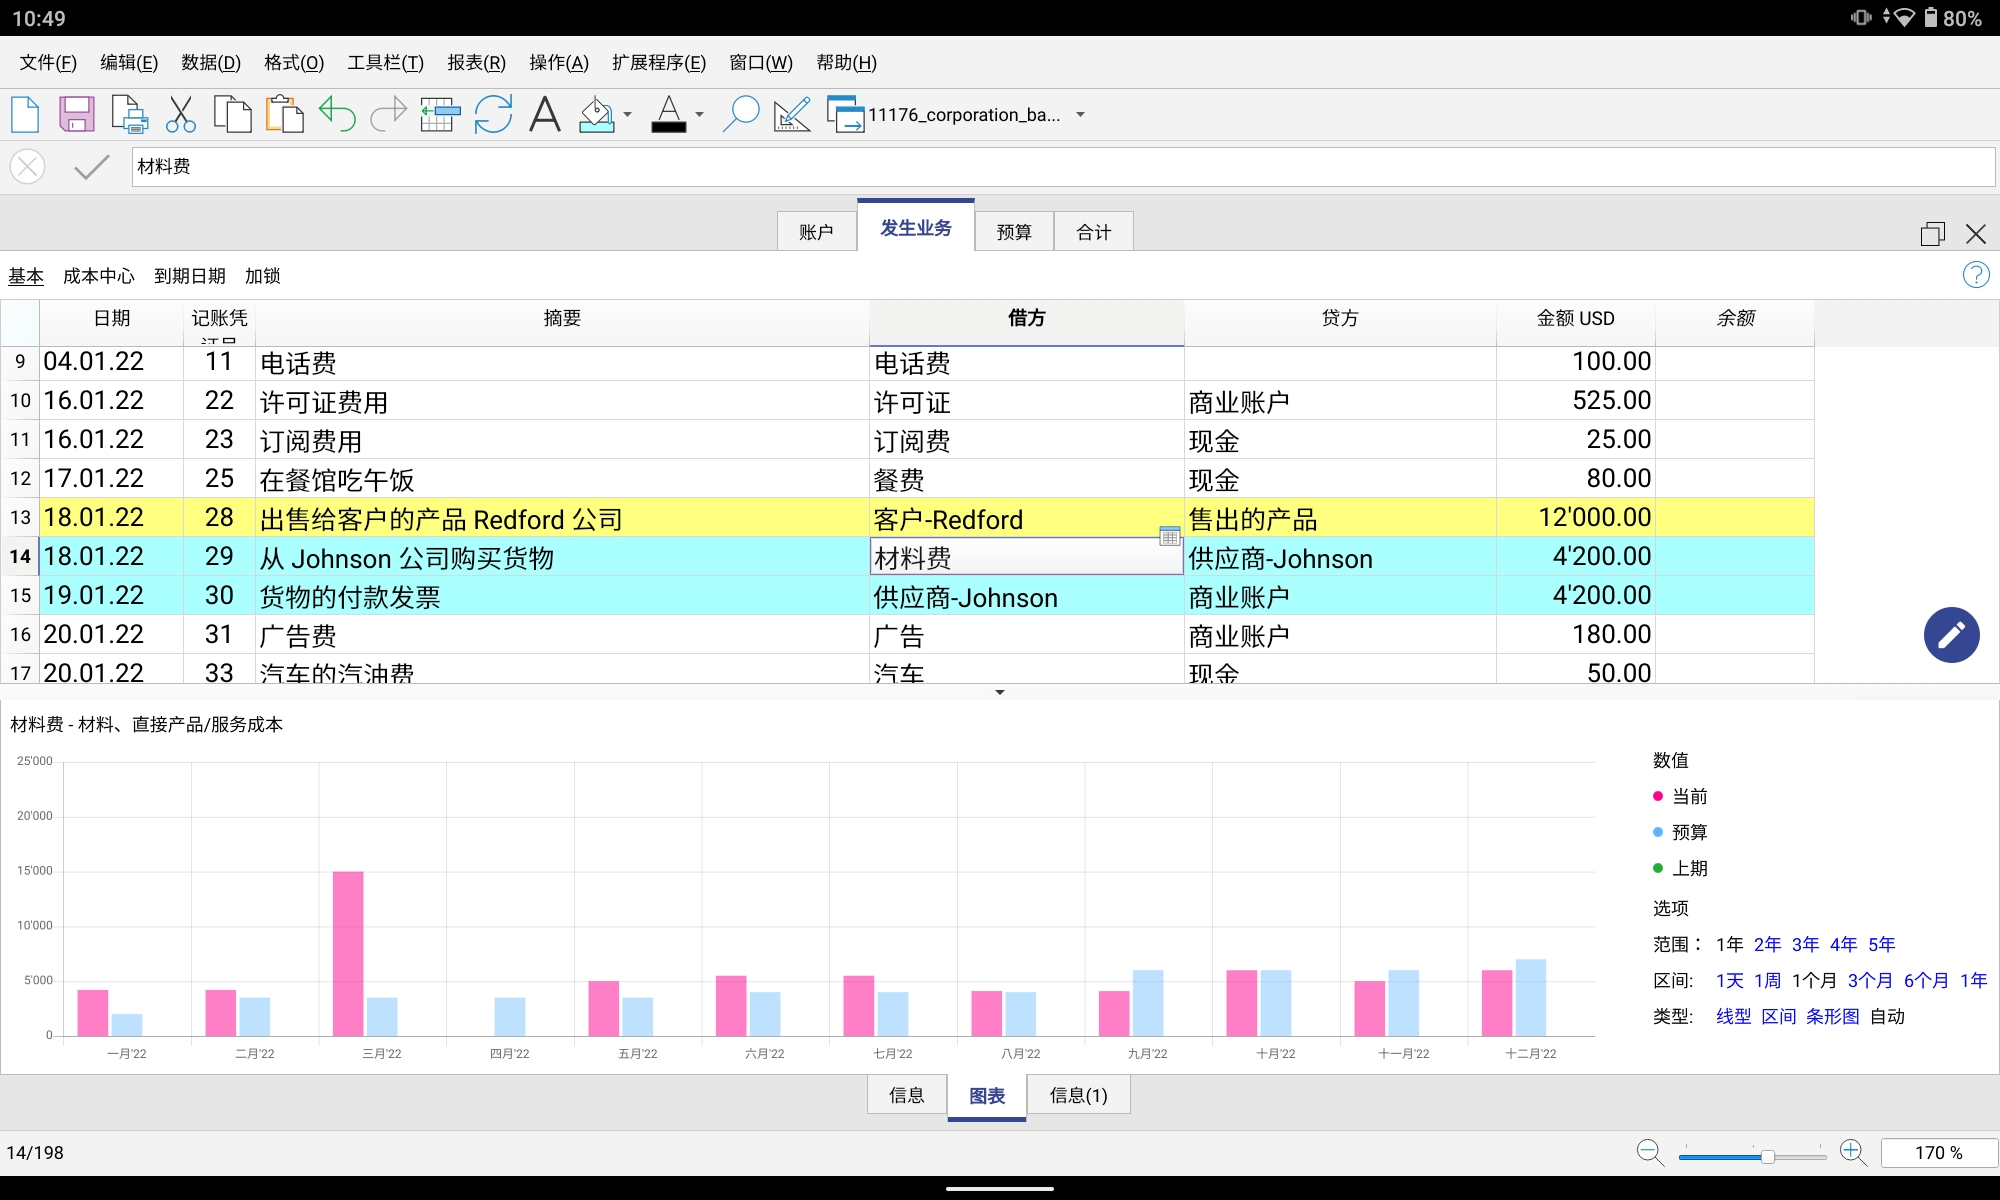
Task: Open the 报表(R) menu
Action: coord(476,63)
